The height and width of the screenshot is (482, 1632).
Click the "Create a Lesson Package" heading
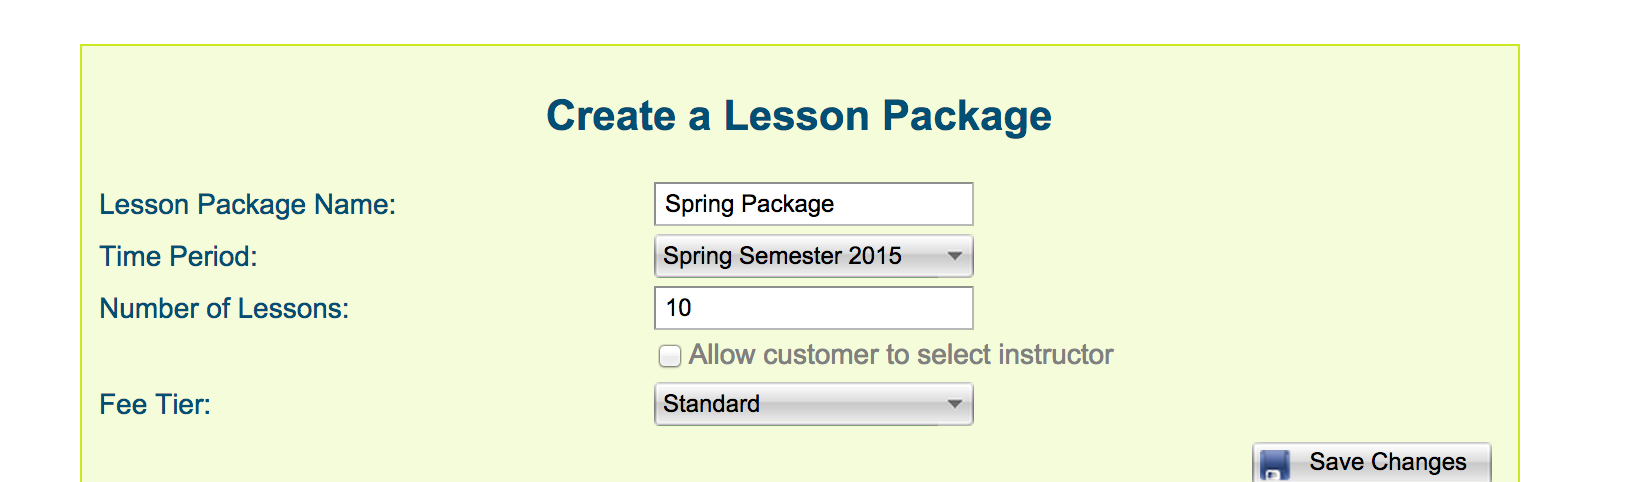(x=798, y=116)
